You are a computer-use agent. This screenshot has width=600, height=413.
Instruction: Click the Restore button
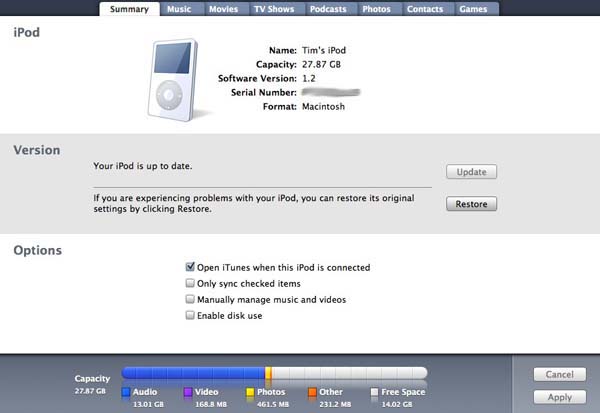coord(471,204)
